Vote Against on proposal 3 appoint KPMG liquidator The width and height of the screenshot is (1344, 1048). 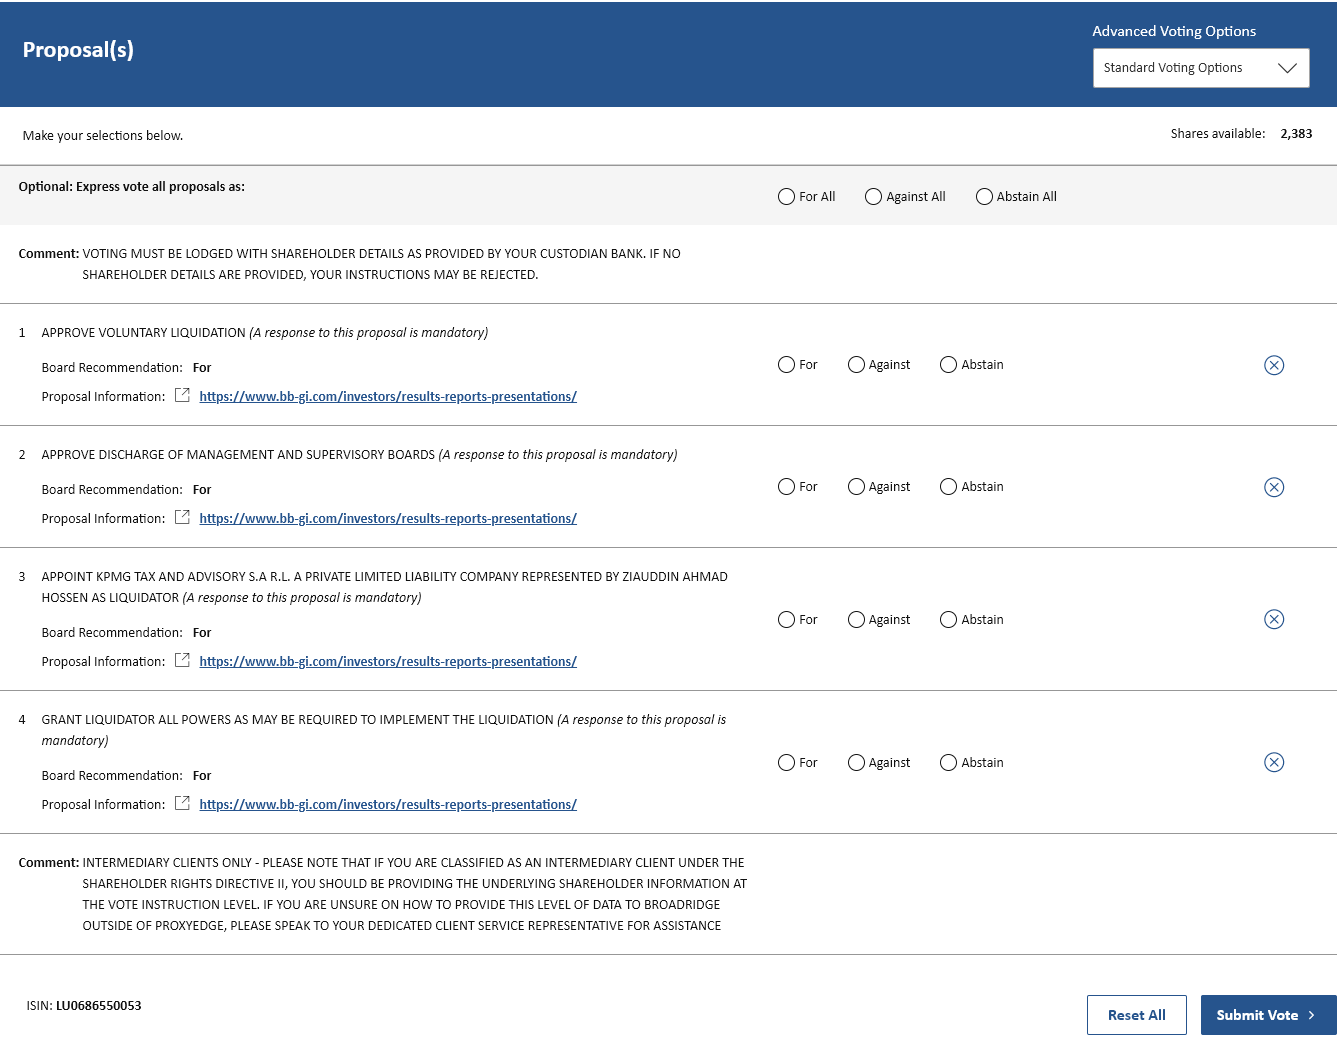coord(856,620)
